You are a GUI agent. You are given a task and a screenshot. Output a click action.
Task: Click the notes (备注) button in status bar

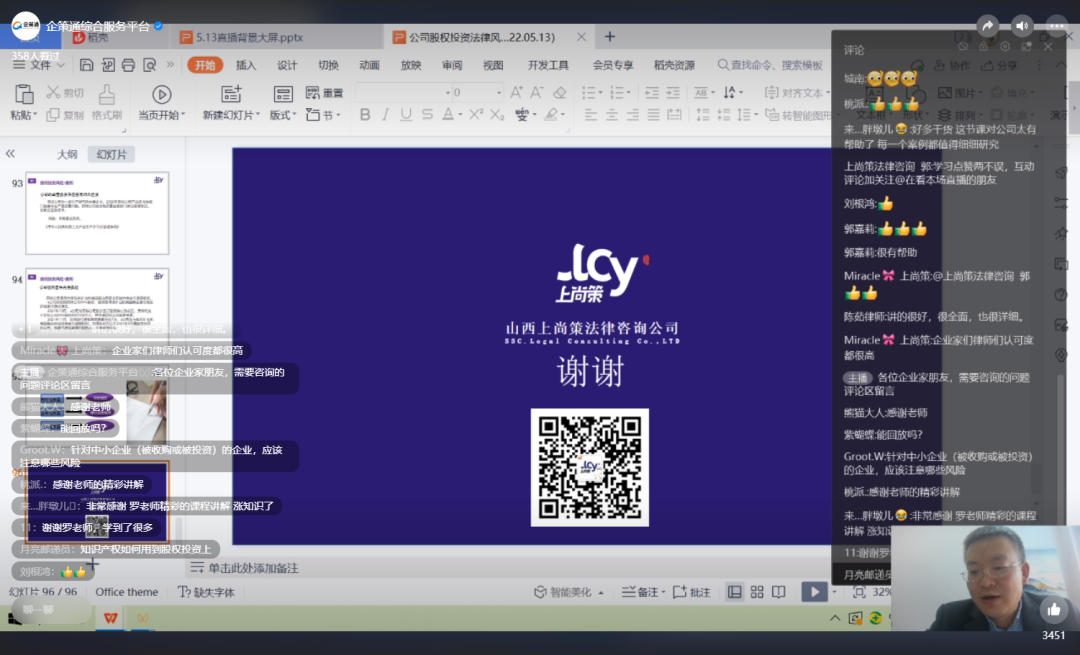click(641, 592)
